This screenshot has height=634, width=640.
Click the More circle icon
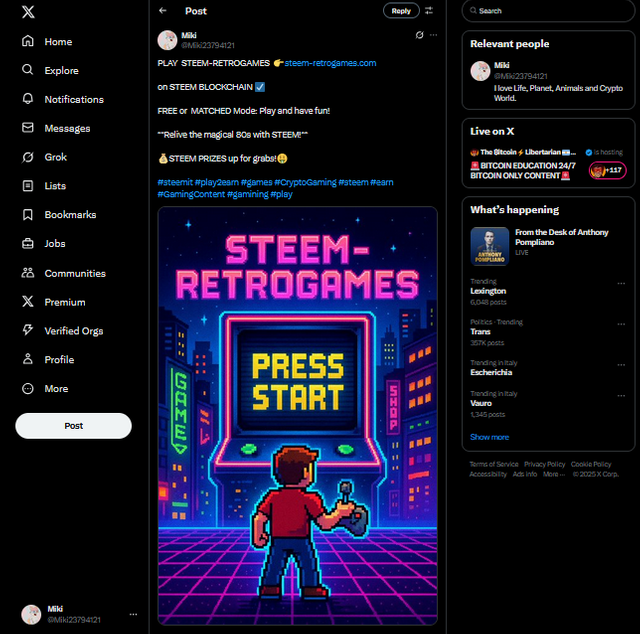click(28, 388)
